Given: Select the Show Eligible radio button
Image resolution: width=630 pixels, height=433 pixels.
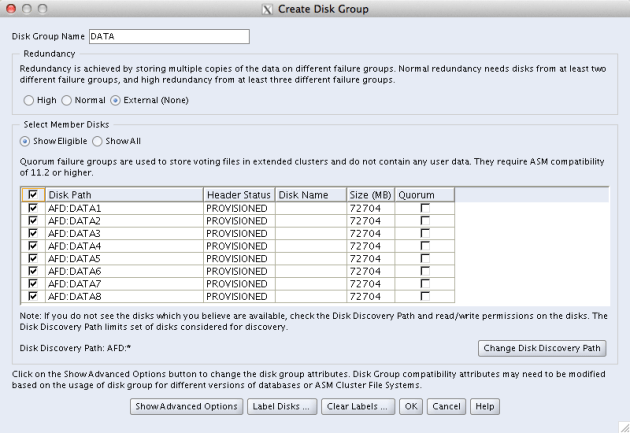Looking at the screenshot, I should coord(26,141).
